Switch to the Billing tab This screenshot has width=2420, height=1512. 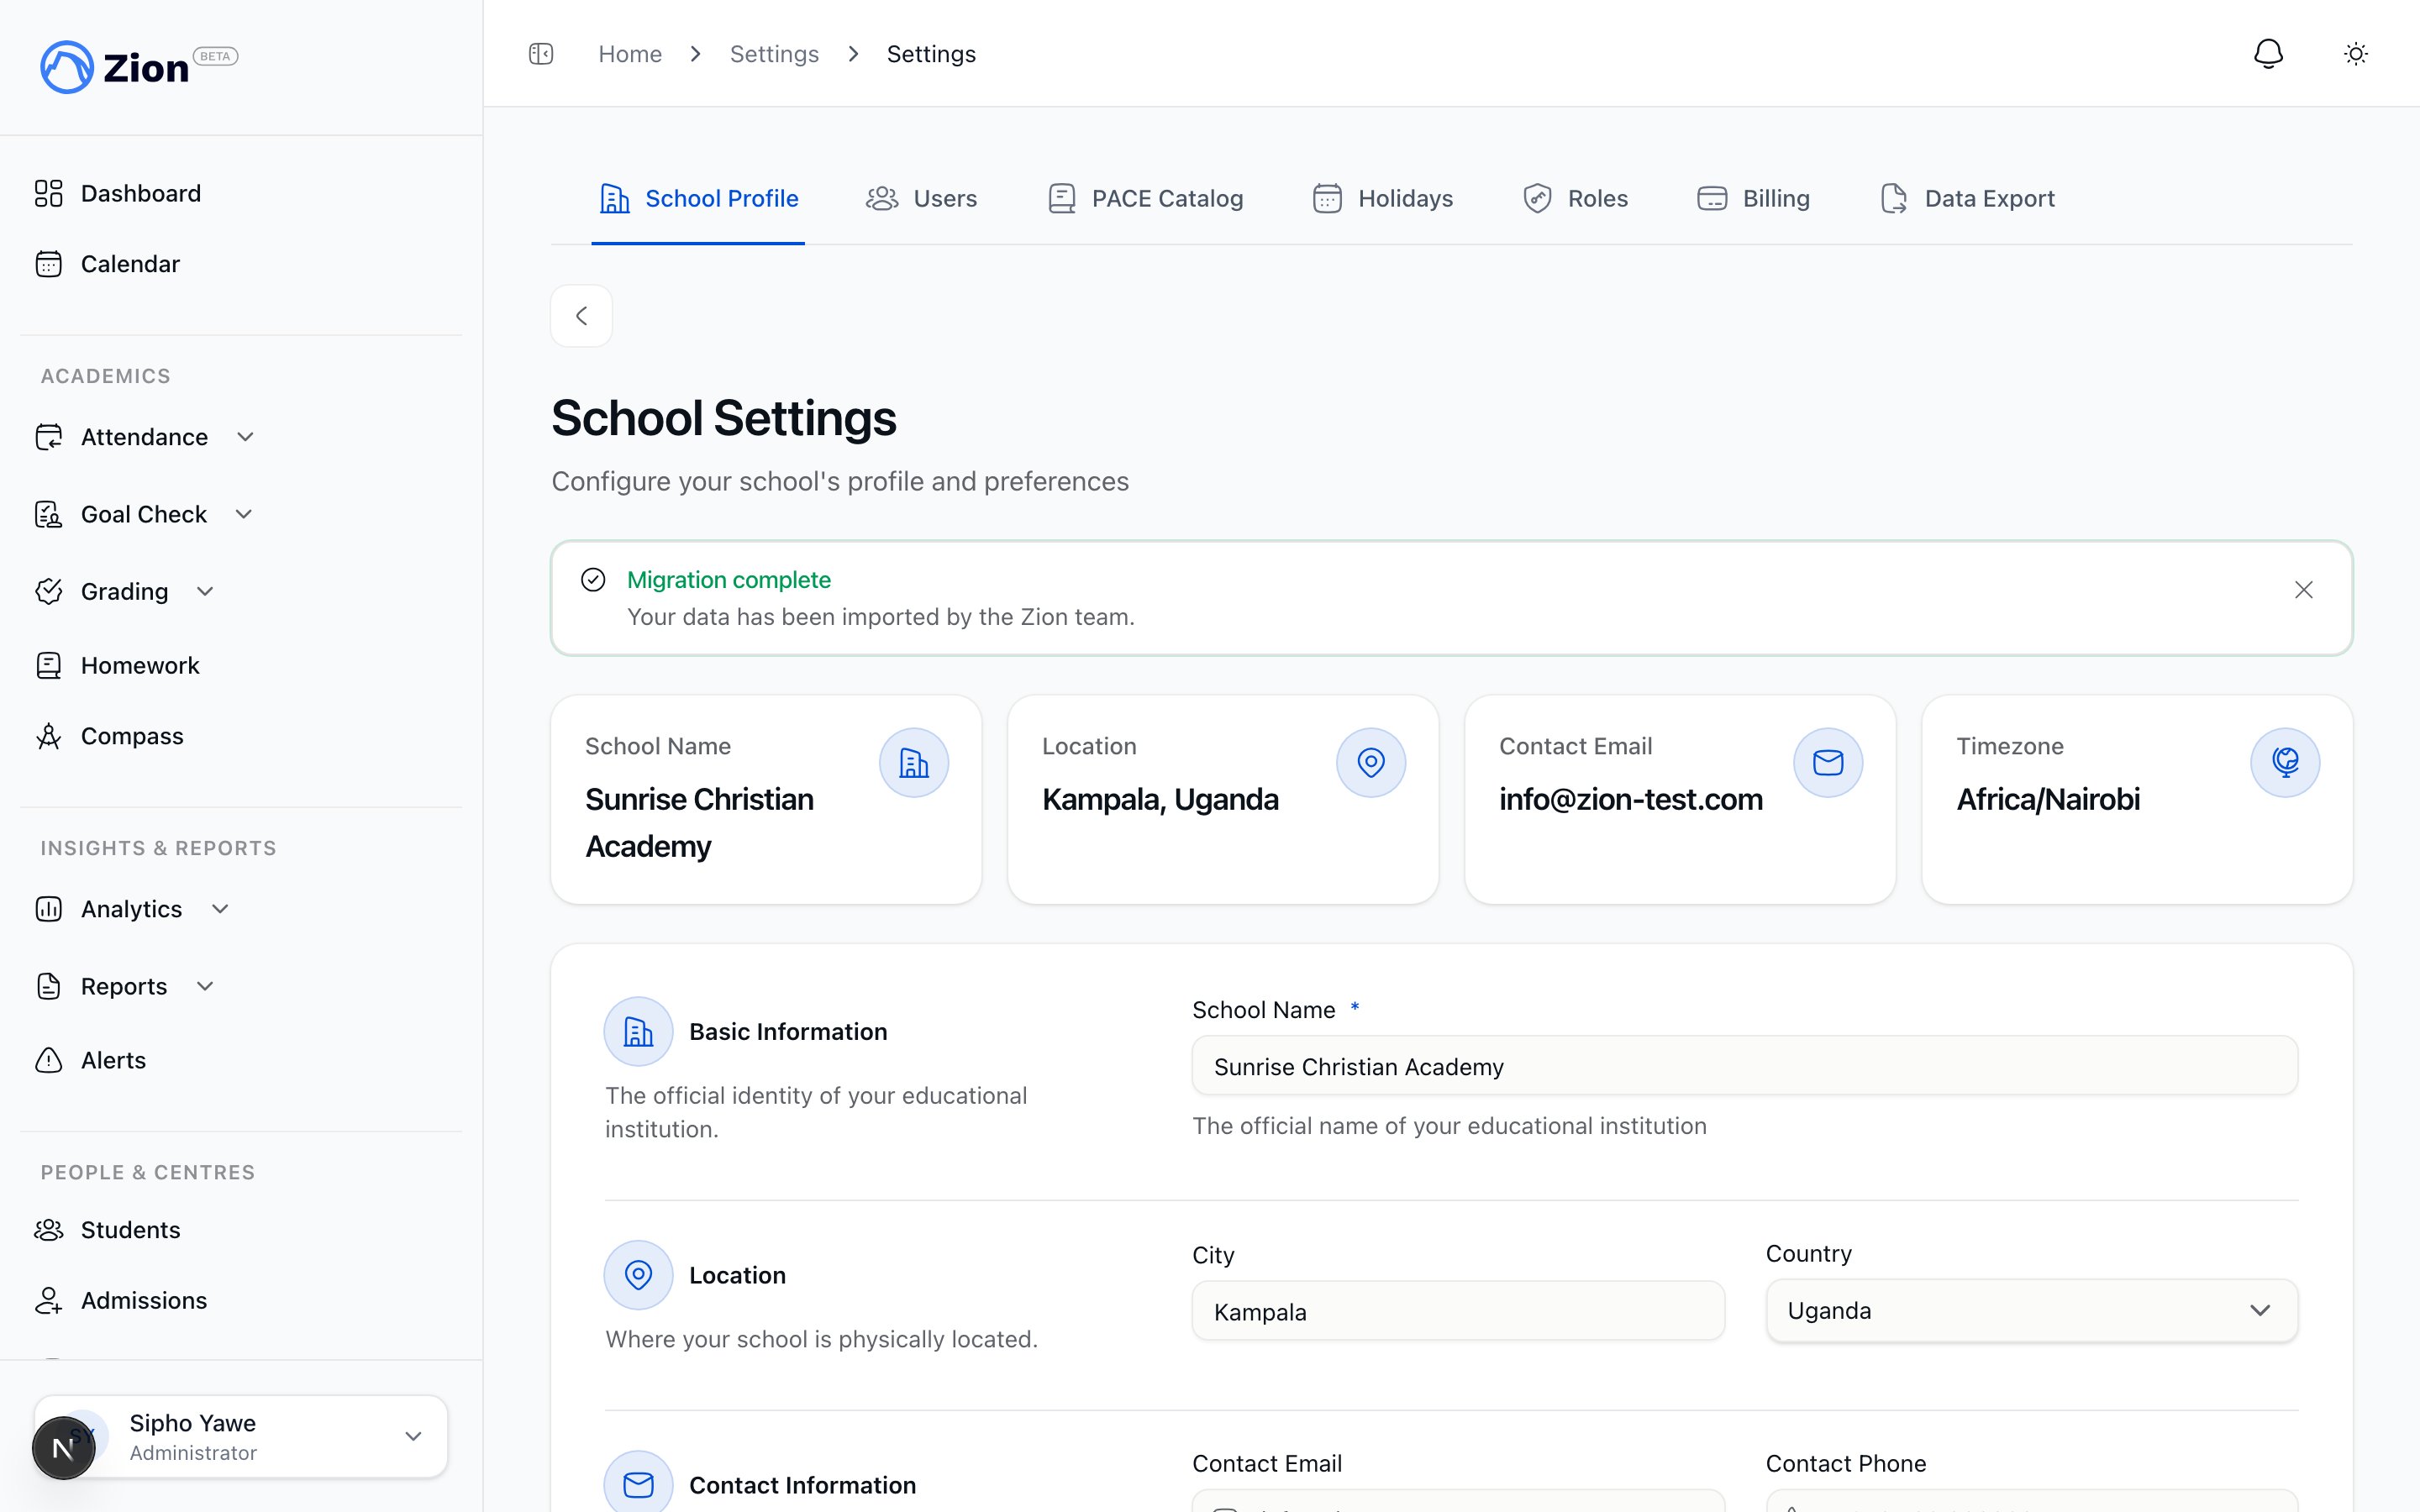tap(1753, 198)
